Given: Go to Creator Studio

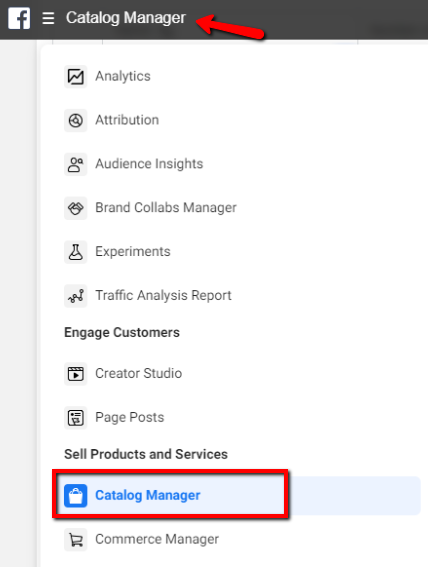Looking at the screenshot, I should pyautogui.click(x=138, y=373).
